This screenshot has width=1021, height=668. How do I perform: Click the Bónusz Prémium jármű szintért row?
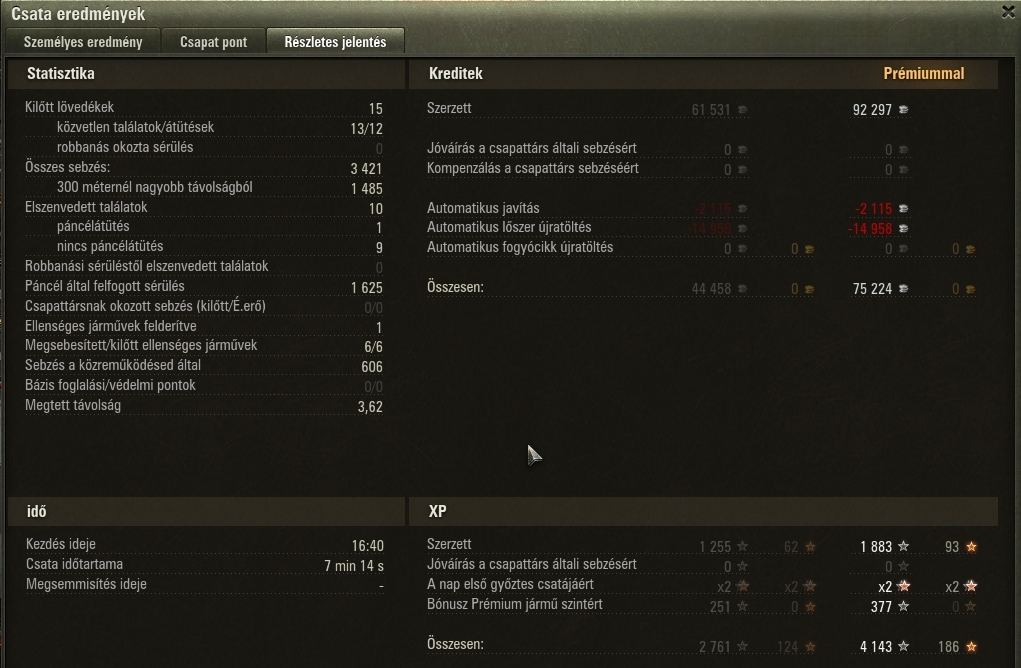coord(702,605)
